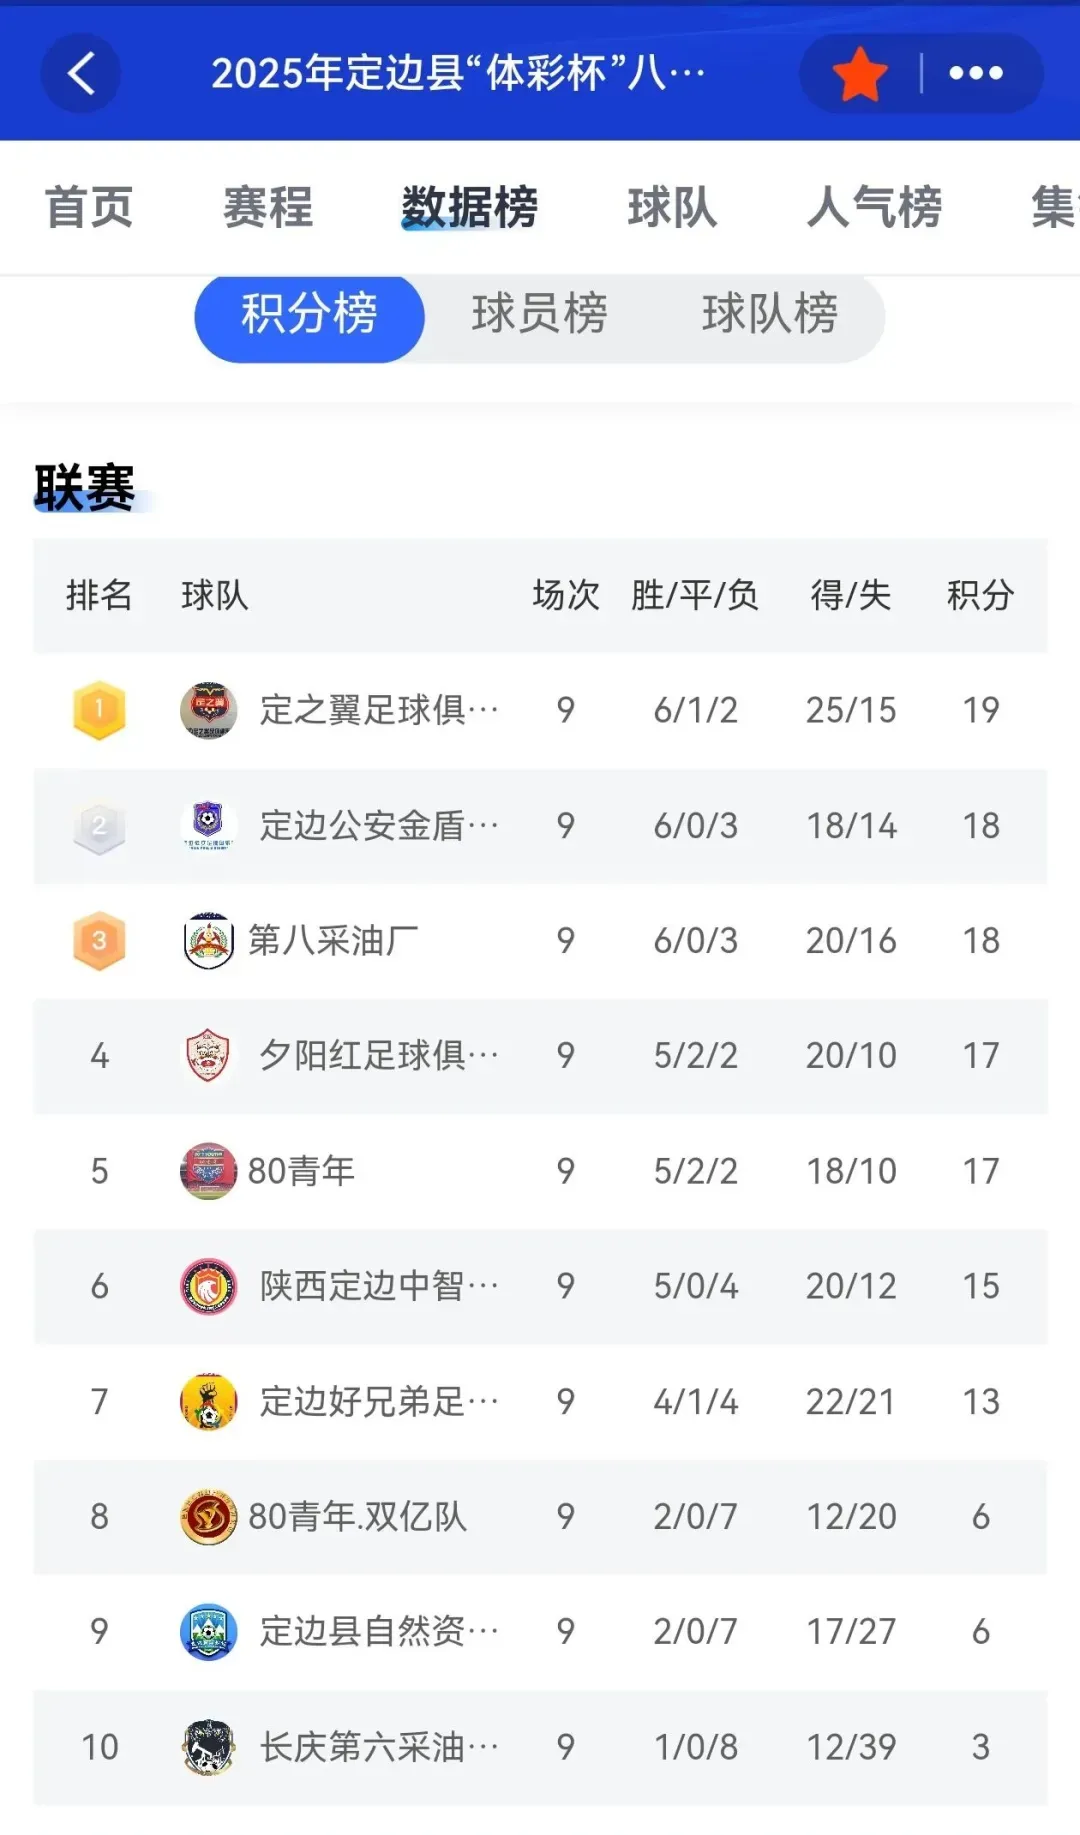Open 定之翼足球俱乐部 team logo
Viewport: 1080px width, 1835px height.
[x=208, y=710]
